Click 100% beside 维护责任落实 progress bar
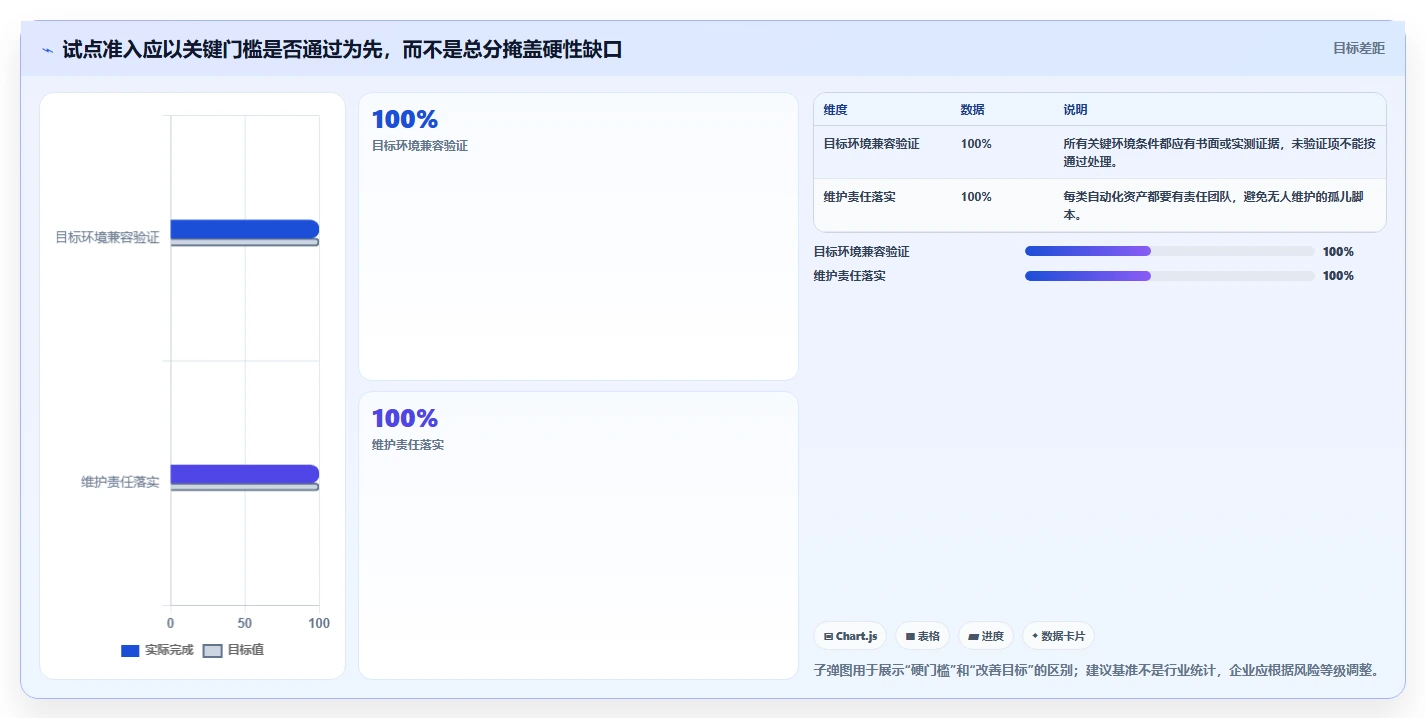The width and height of the screenshot is (1426, 718). click(1338, 276)
